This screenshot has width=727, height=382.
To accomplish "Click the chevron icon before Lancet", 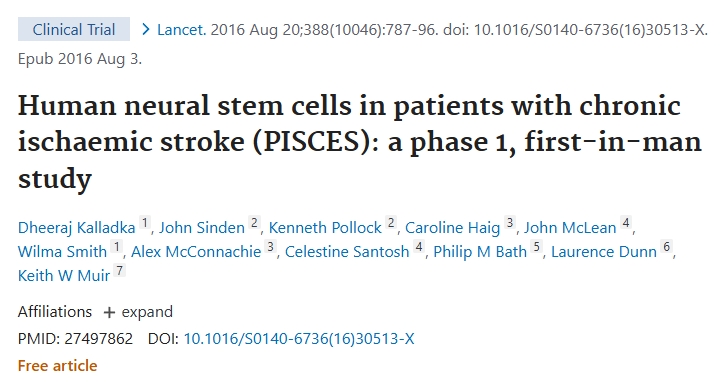I will click(x=146, y=30).
